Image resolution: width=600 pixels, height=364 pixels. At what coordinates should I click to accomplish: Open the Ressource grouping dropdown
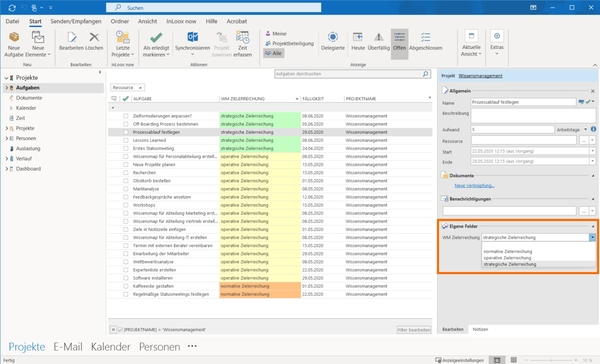(127, 88)
